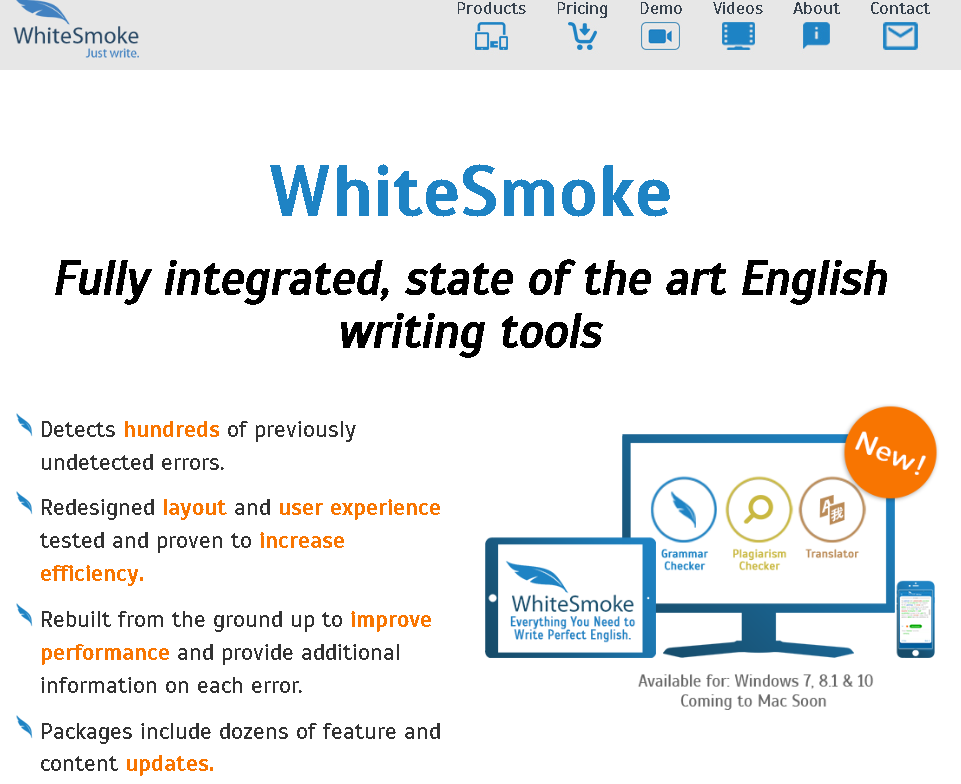Select the Plagiarism Checker magnifier icon
Image resolution: width=961 pixels, height=784 pixels.
pos(759,509)
